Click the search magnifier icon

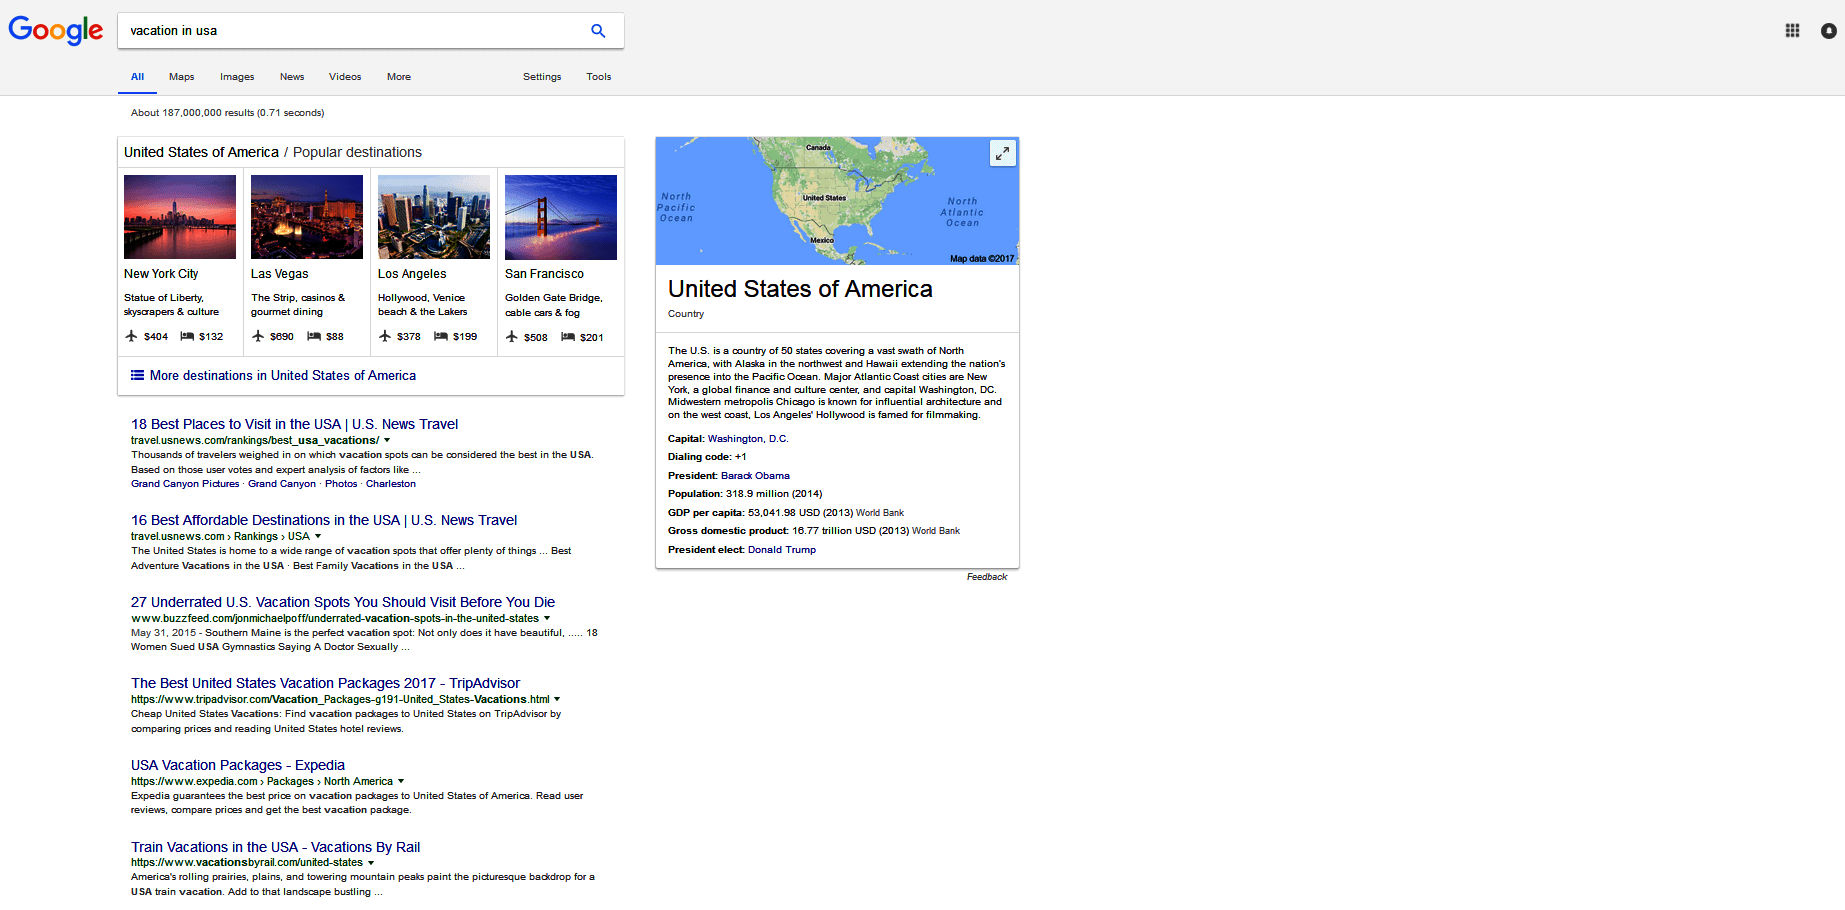pos(597,30)
